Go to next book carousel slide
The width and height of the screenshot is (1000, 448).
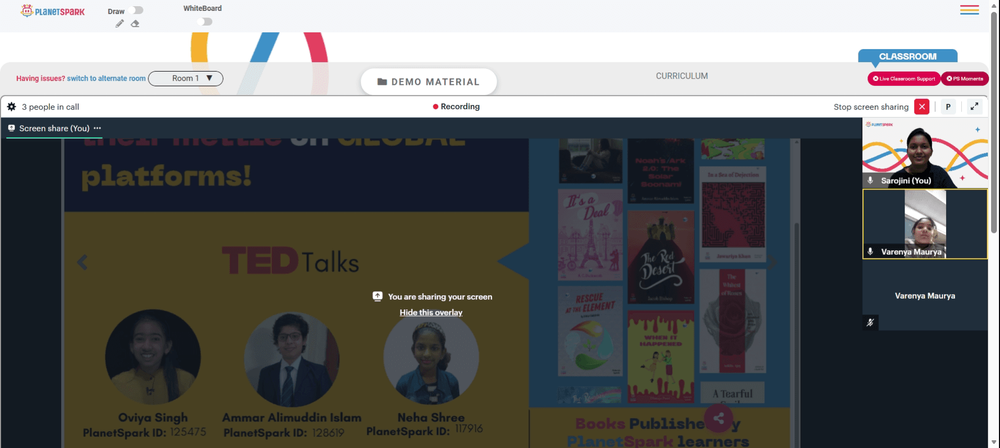772,262
